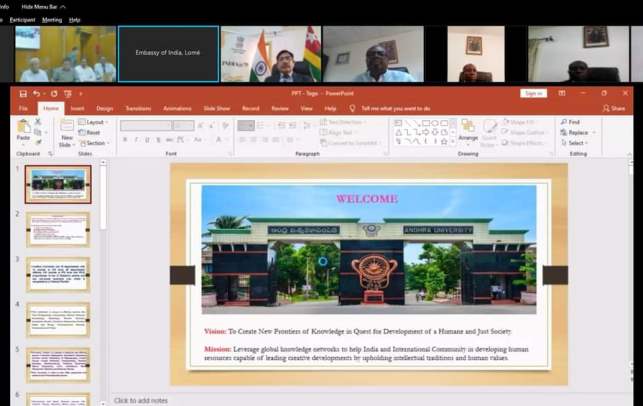Expand the Section dropdown

point(95,143)
